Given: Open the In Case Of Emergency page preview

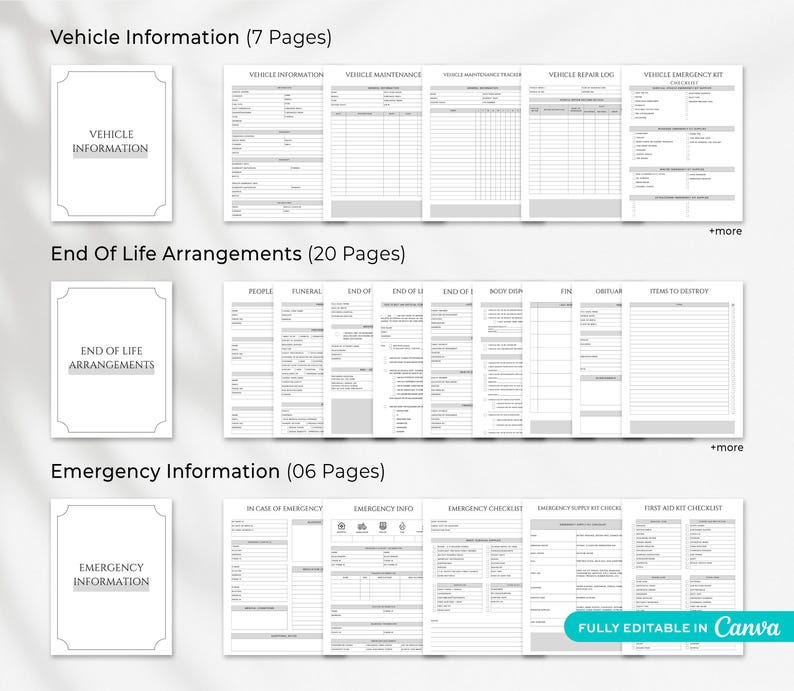Looking at the screenshot, I should [273, 577].
